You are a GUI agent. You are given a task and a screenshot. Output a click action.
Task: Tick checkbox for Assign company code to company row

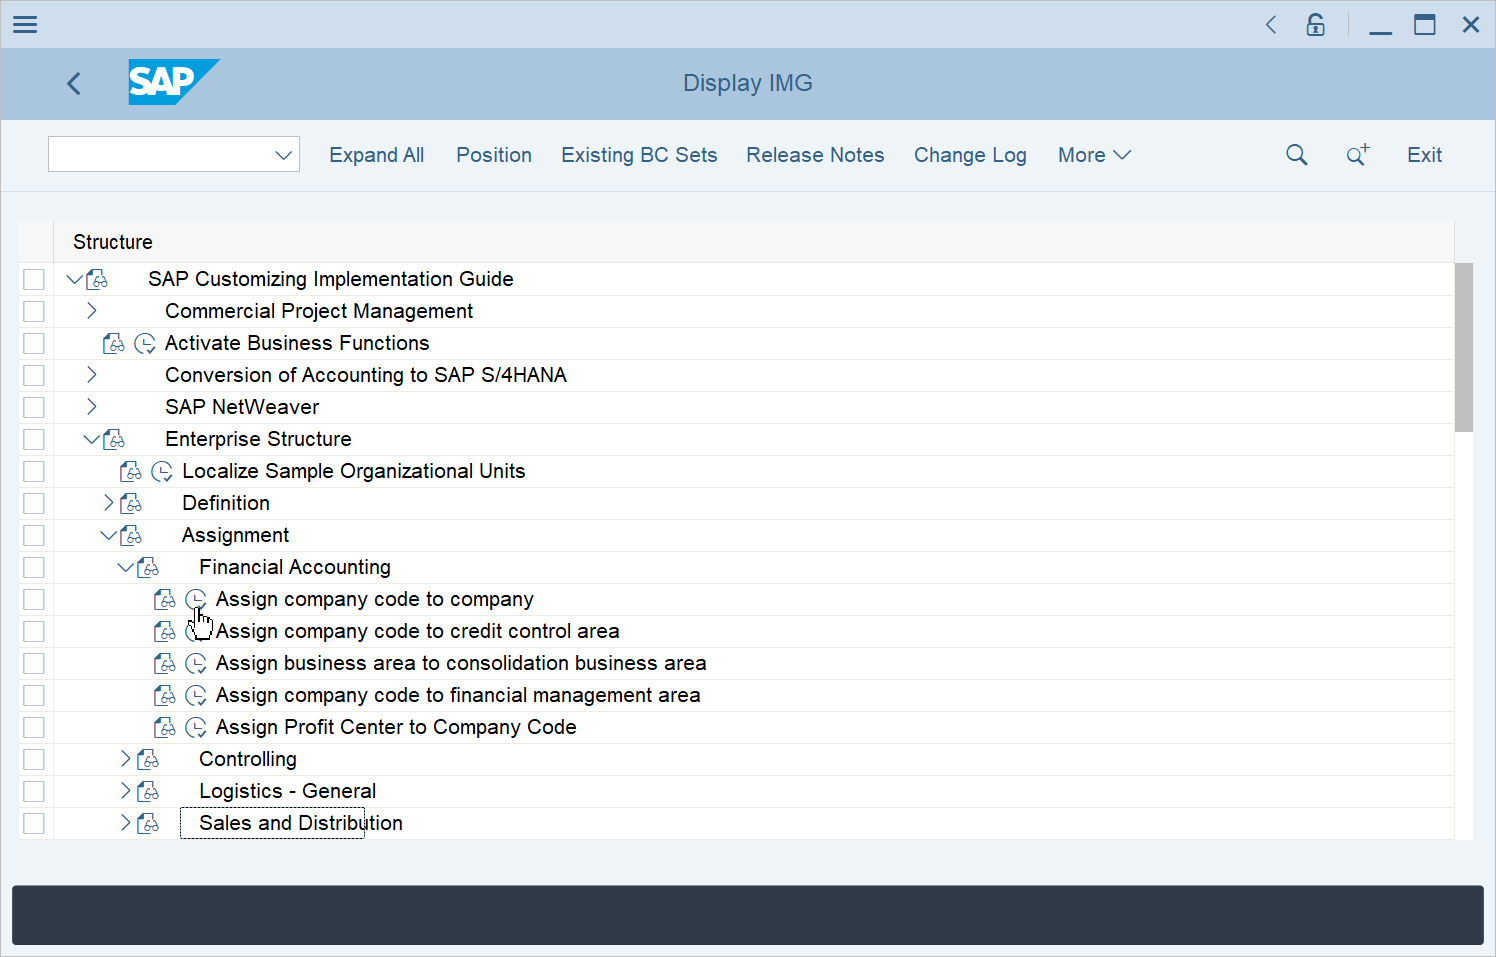[34, 599]
